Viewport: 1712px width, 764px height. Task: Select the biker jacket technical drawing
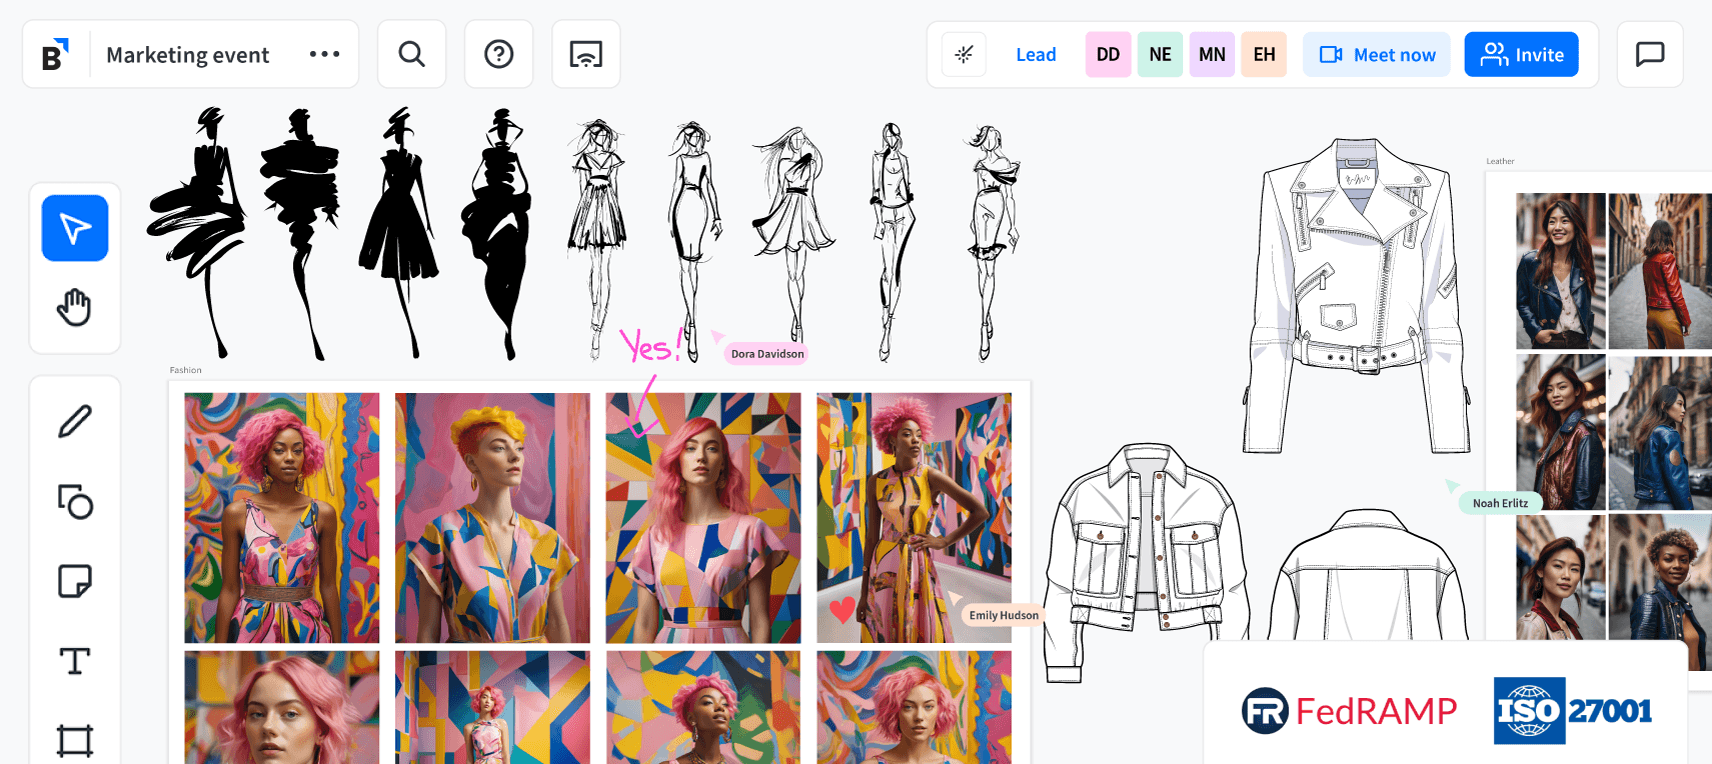[1357, 296]
